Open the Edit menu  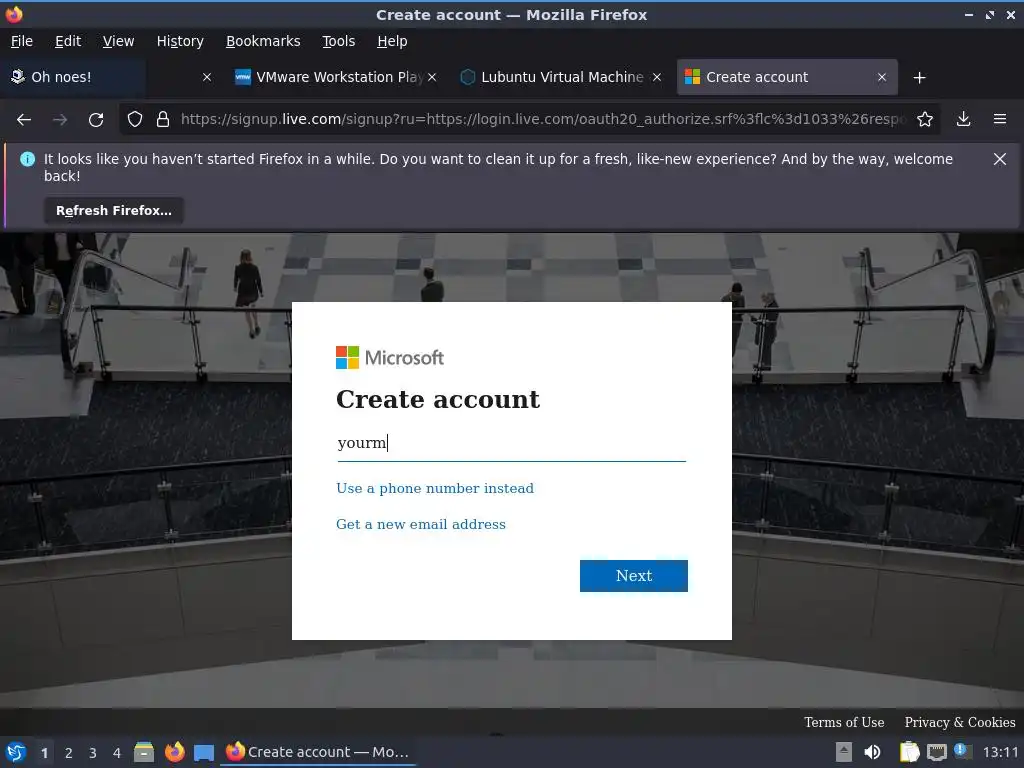[x=68, y=41]
